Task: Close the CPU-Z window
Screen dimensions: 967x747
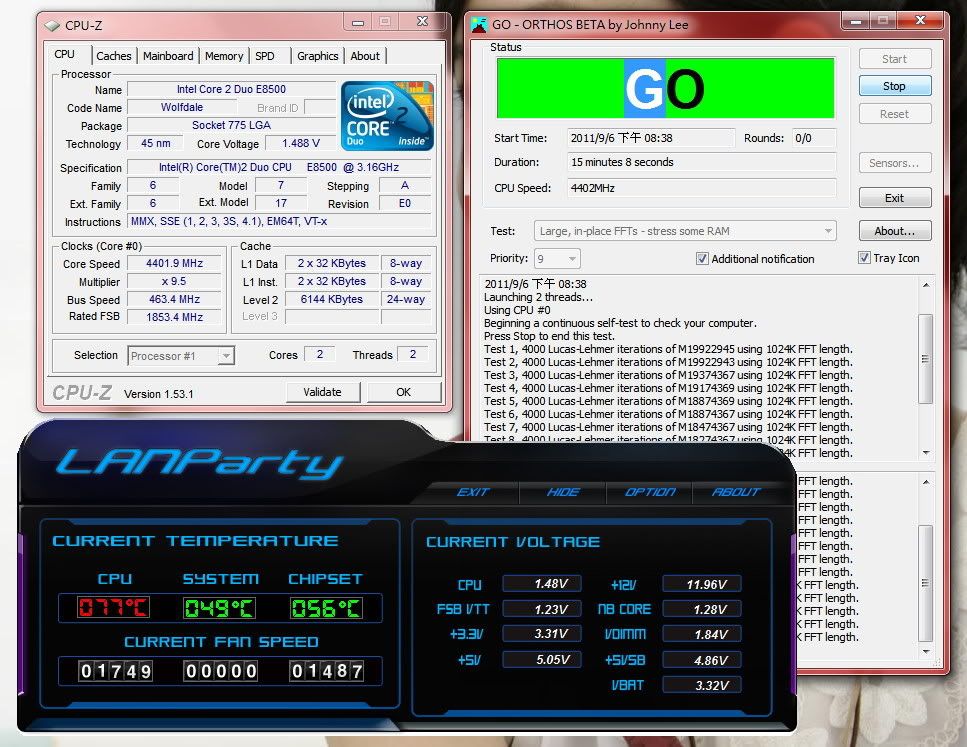Action: point(422,22)
